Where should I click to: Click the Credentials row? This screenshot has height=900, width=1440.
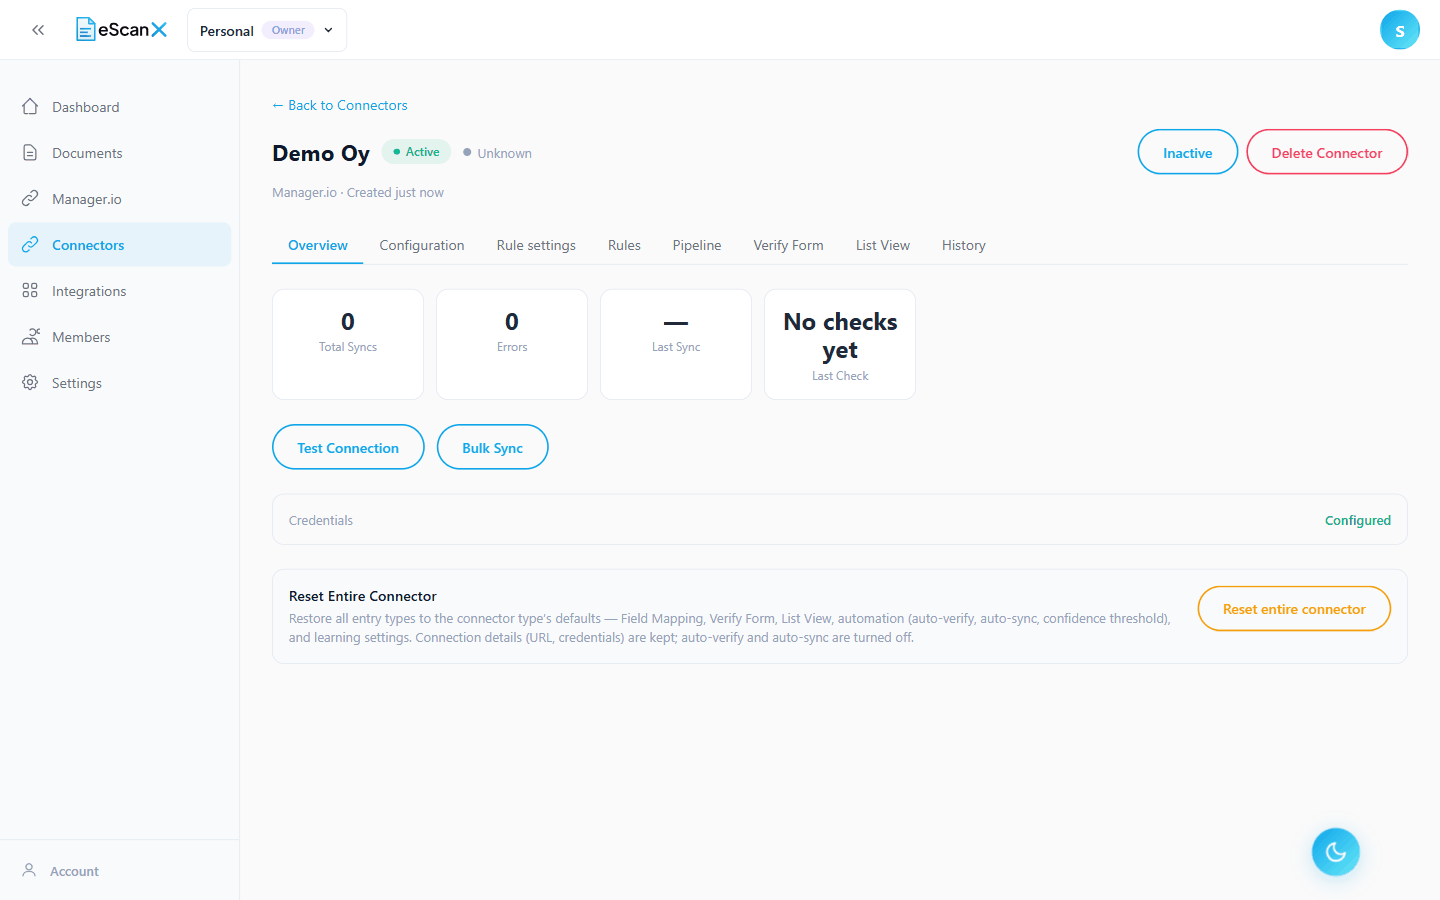coord(840,520)
